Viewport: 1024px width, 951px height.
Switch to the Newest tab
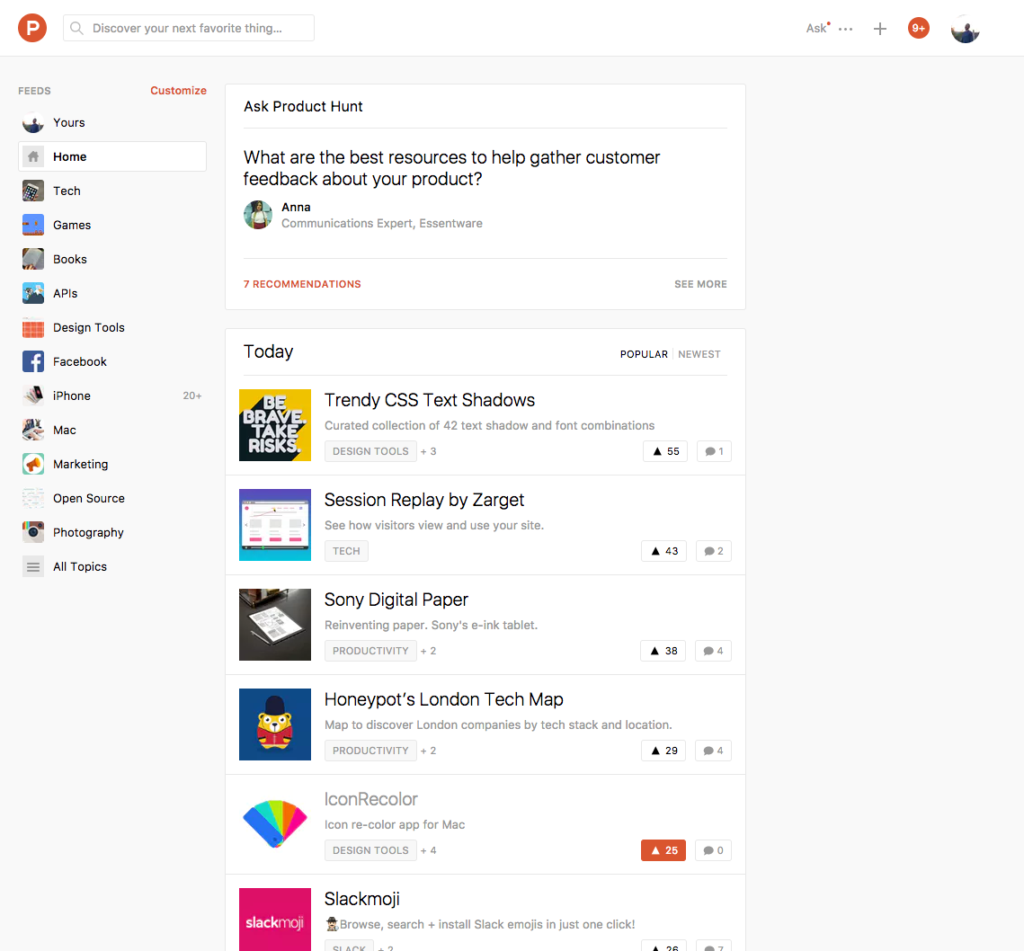click(x=699, y=354)
